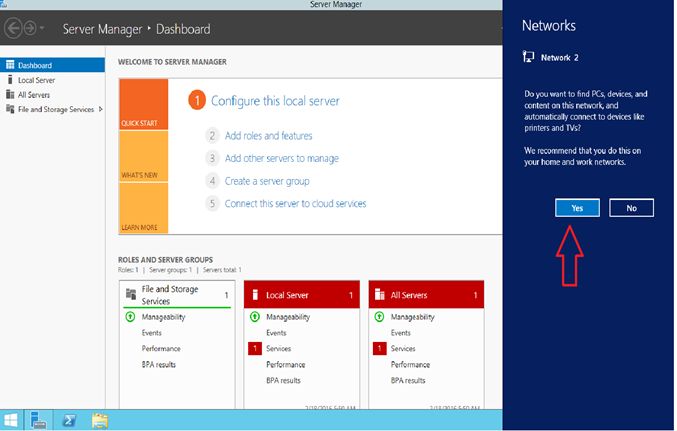Click Performance in the File and Storage tile
The height and width of the screenshot is (431, 677).
161,349
